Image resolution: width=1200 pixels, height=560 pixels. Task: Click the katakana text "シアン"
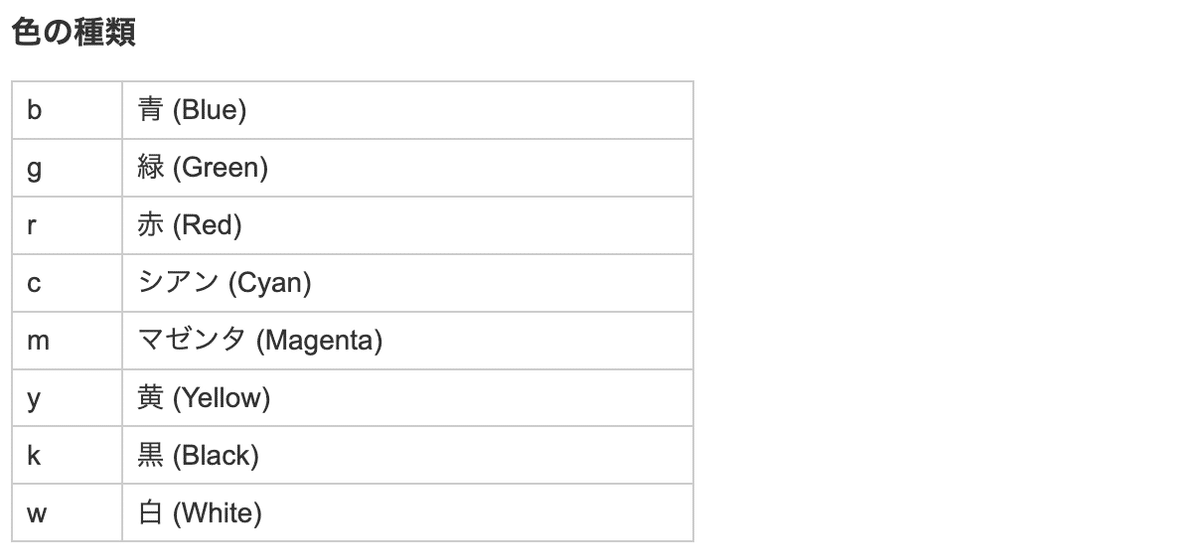coord(178,283)
